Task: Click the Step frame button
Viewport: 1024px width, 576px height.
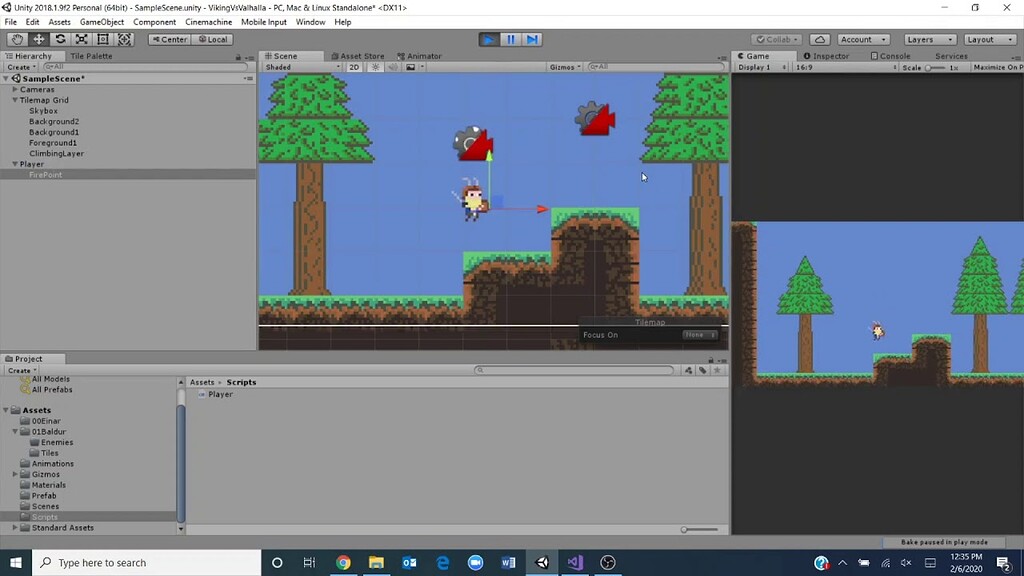Action: [532, 38]
